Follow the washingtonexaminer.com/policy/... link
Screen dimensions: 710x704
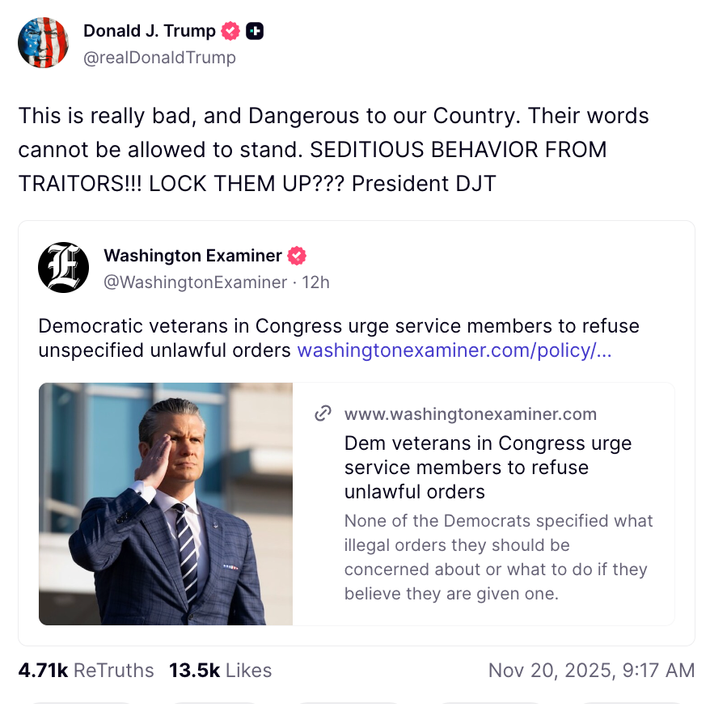pyautogui.click(x=454, y=351)
